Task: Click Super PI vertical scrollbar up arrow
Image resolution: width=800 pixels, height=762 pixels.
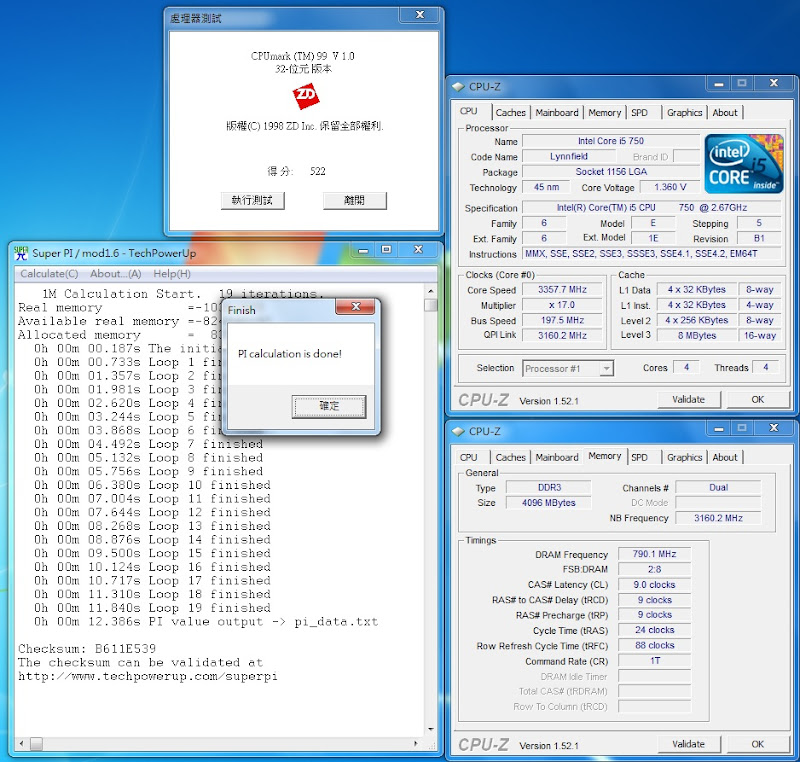Action: click(x=431, y=291)
